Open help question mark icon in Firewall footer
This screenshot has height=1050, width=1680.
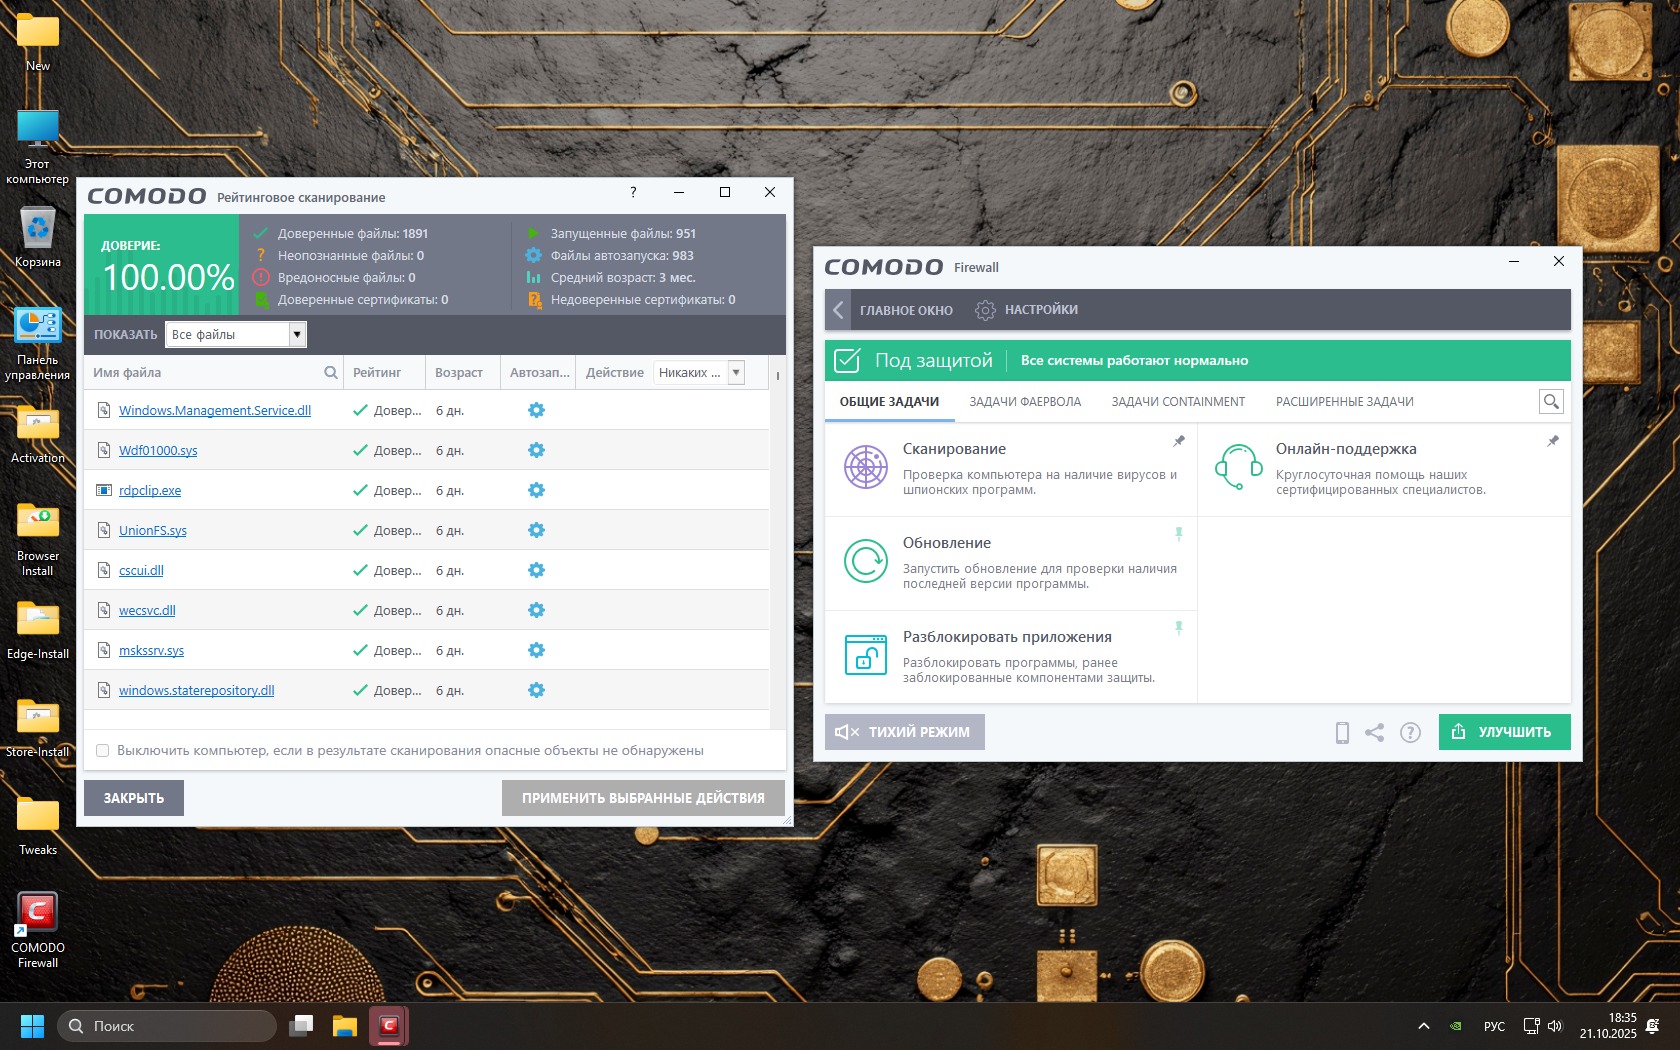[1410, 733]
